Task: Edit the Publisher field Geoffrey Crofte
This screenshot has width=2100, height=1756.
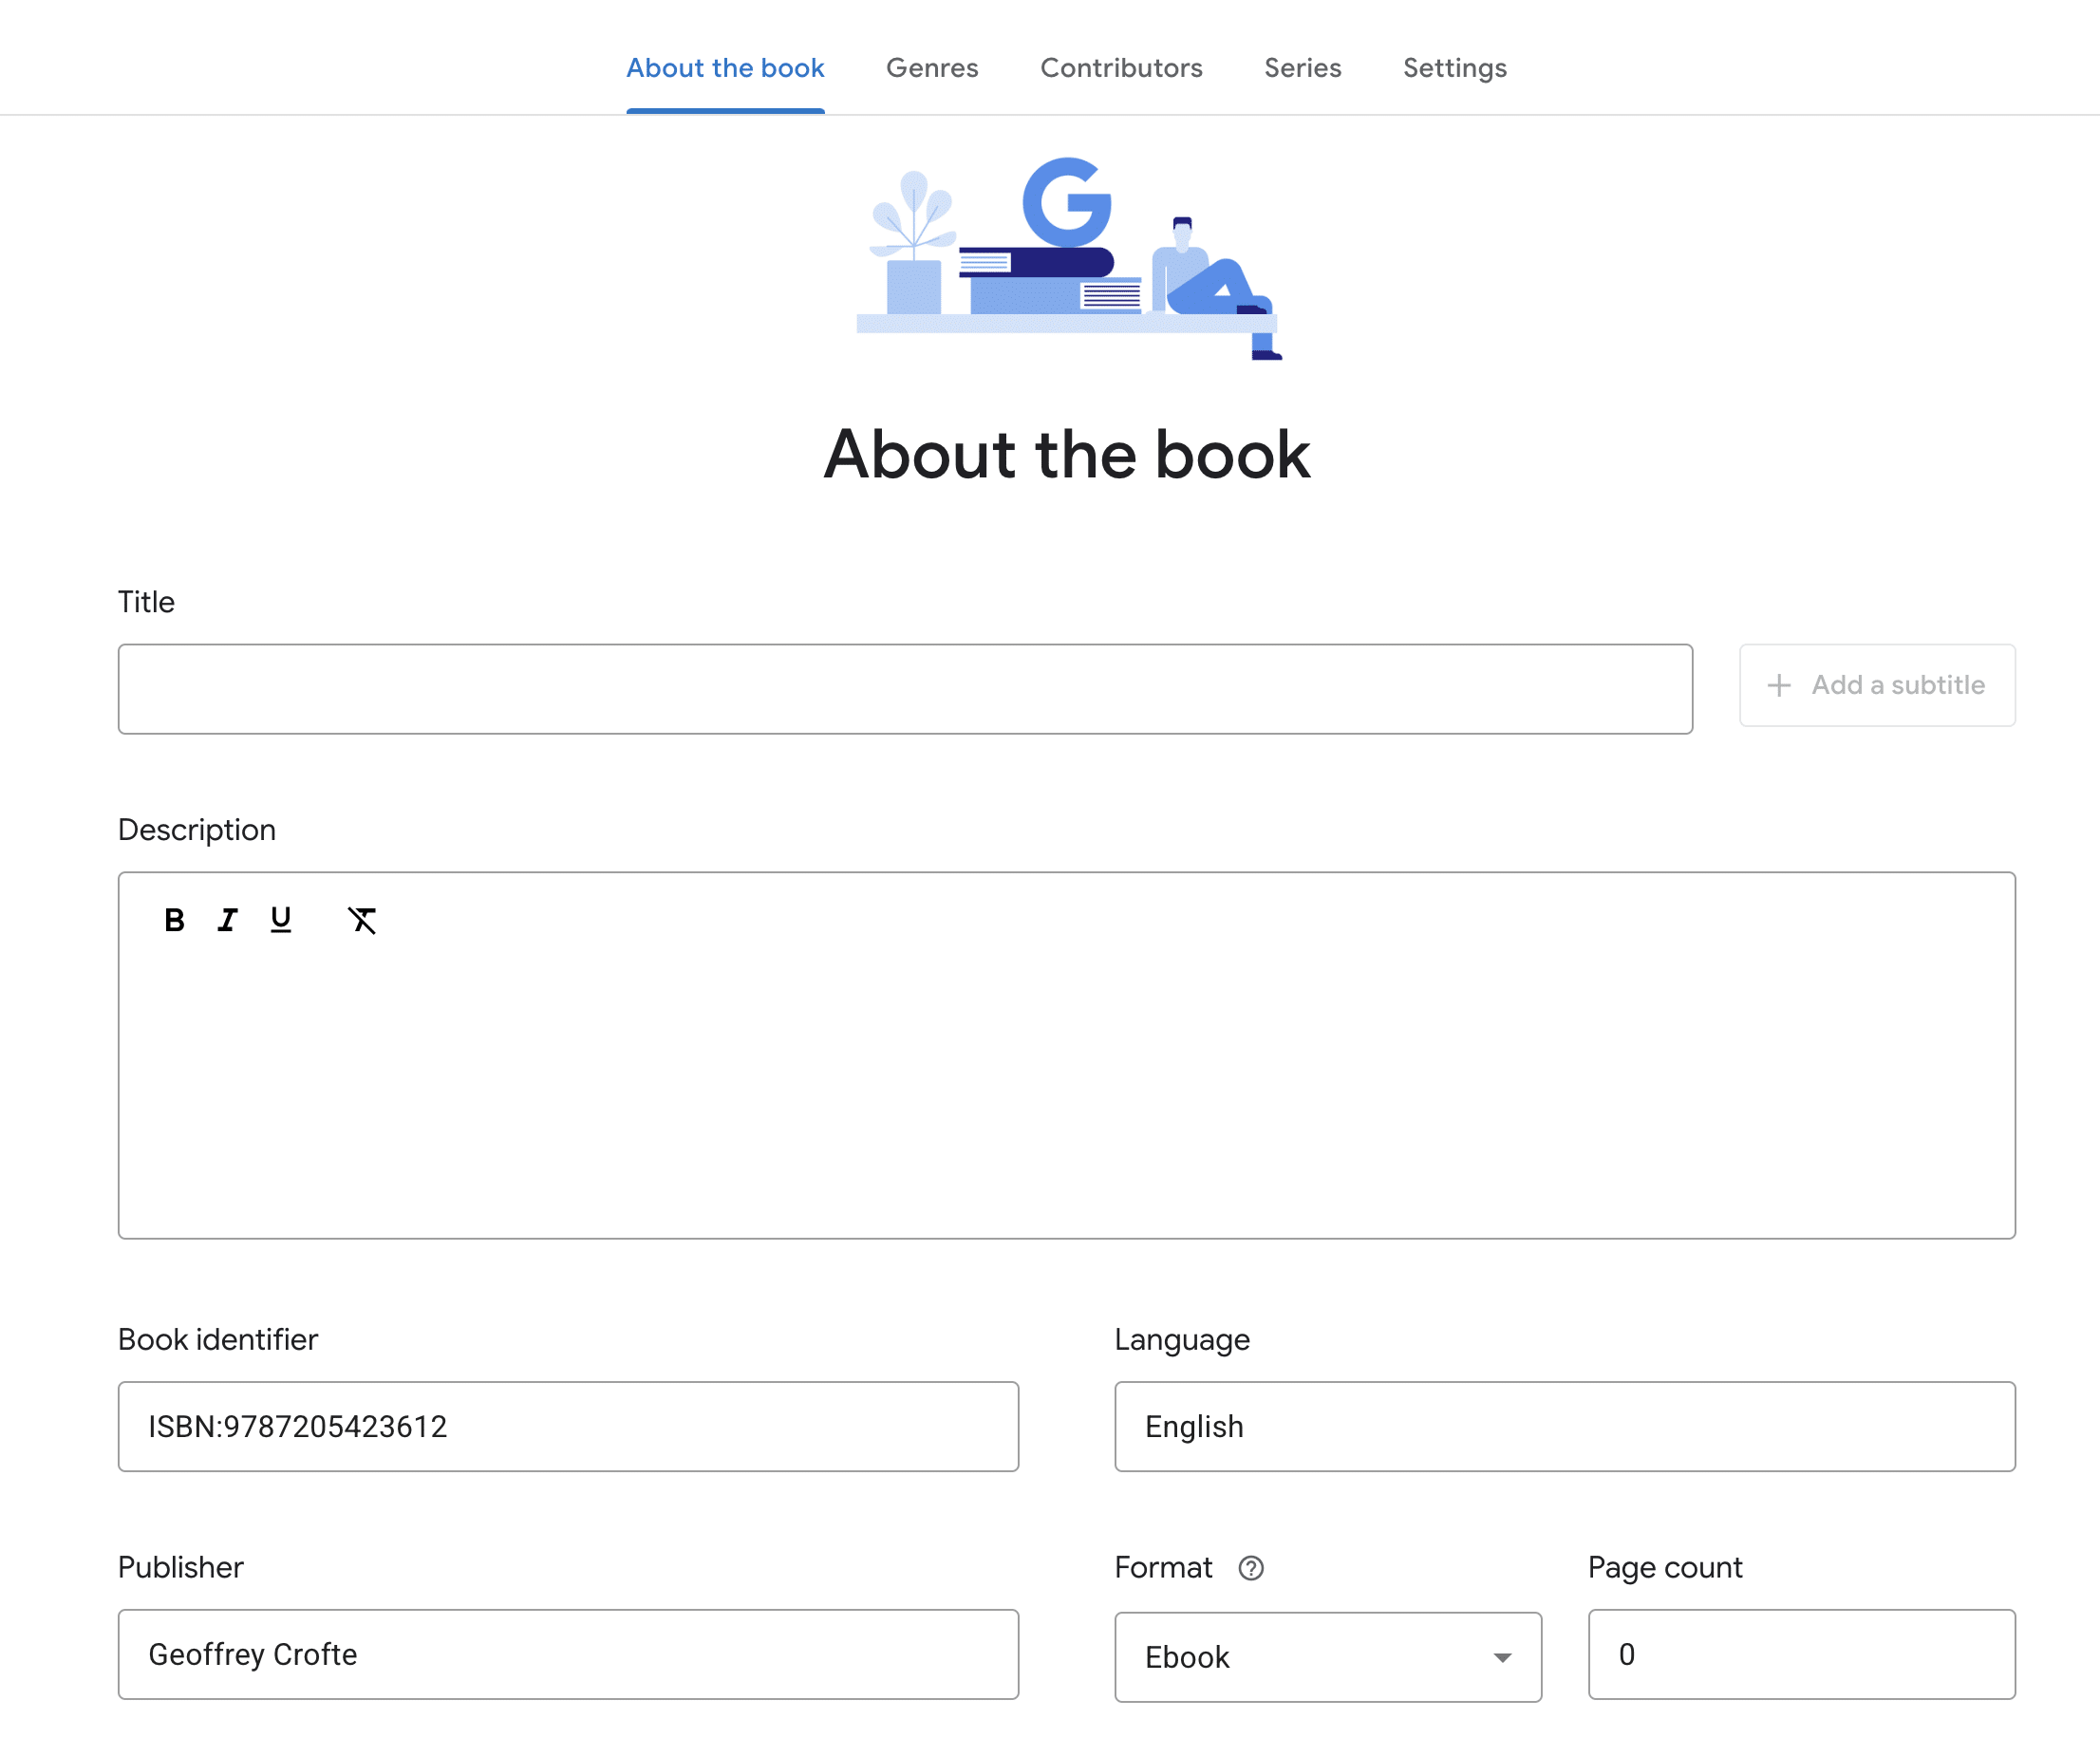Action: pos(568,1654)
